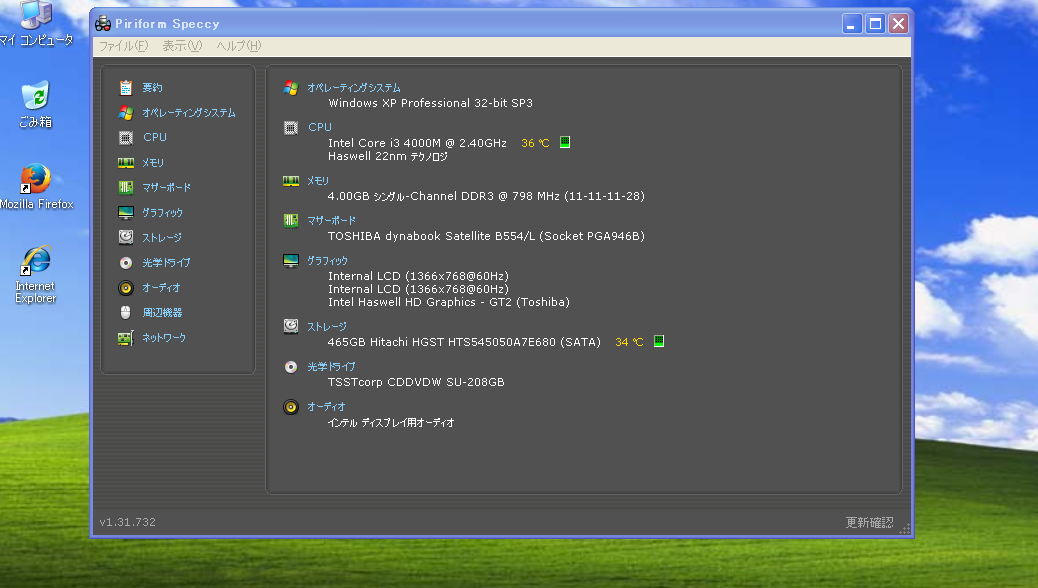
Task: View the グラフィック sidebar section
Action: 162,213
